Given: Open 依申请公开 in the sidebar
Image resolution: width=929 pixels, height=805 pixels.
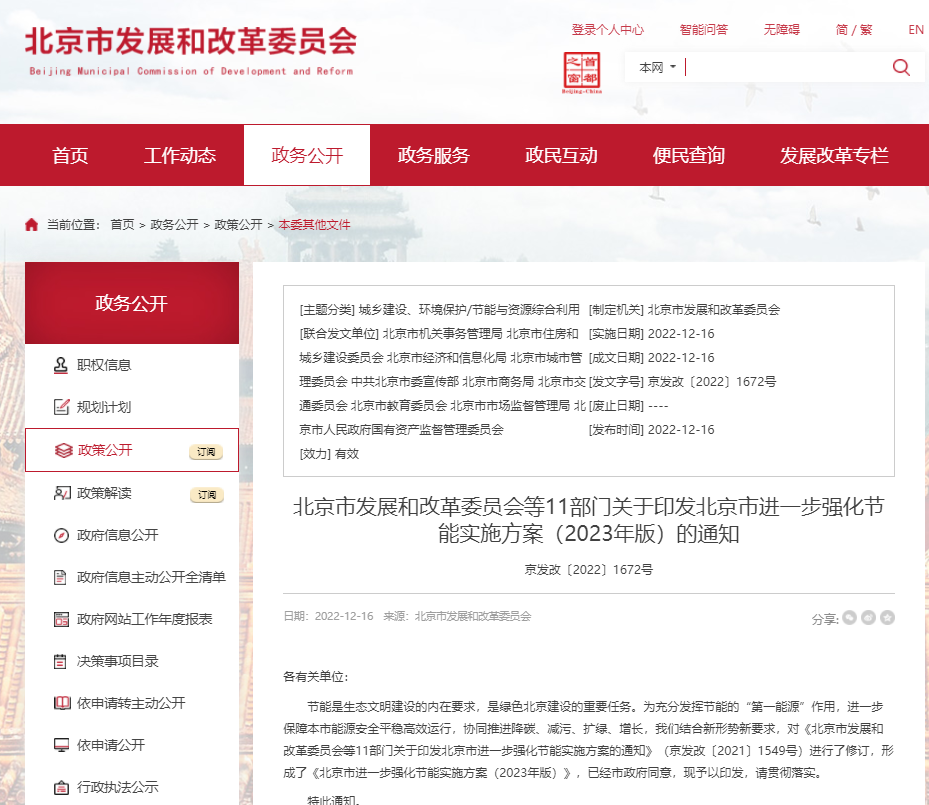Looking at the screenshot, I should [111, 745].
